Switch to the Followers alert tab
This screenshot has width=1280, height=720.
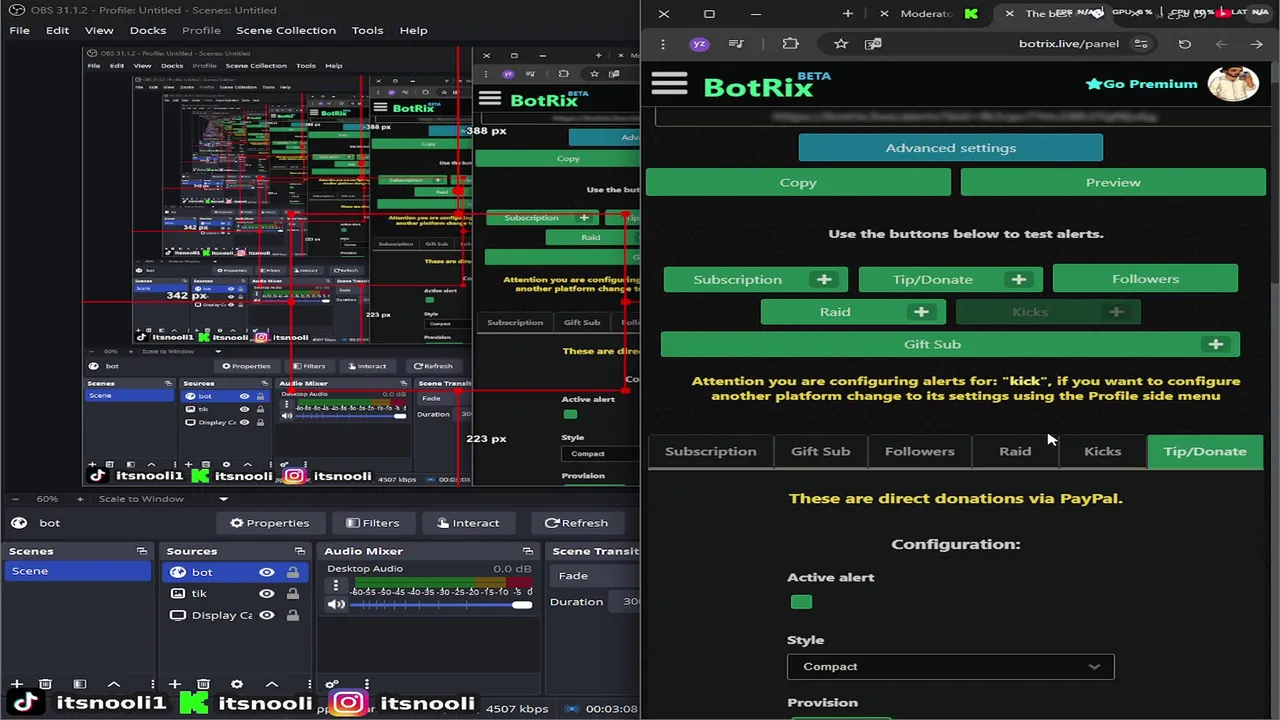(x=920, y=452)
